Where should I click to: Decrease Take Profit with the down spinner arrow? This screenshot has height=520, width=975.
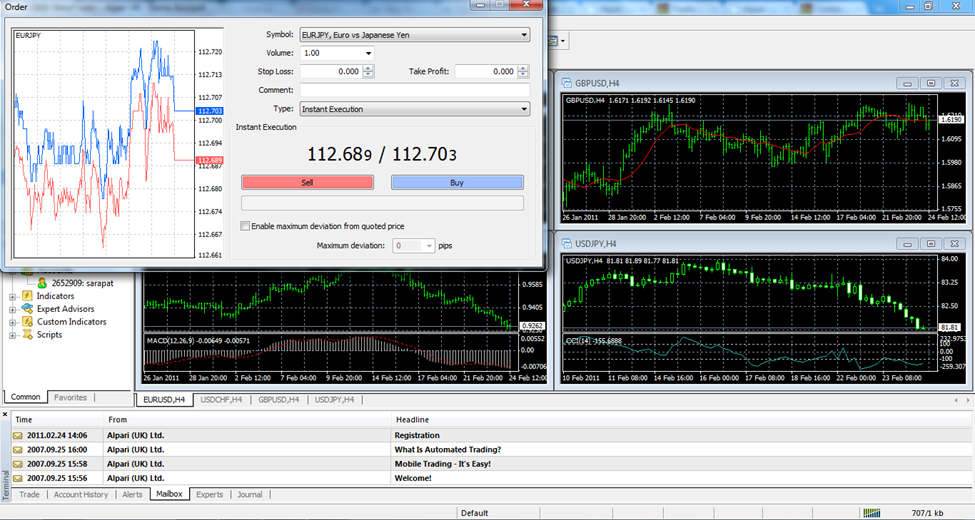523,75
